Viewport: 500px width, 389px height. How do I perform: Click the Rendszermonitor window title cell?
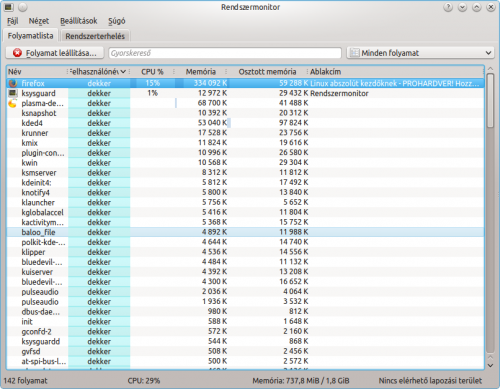point(339,93)
